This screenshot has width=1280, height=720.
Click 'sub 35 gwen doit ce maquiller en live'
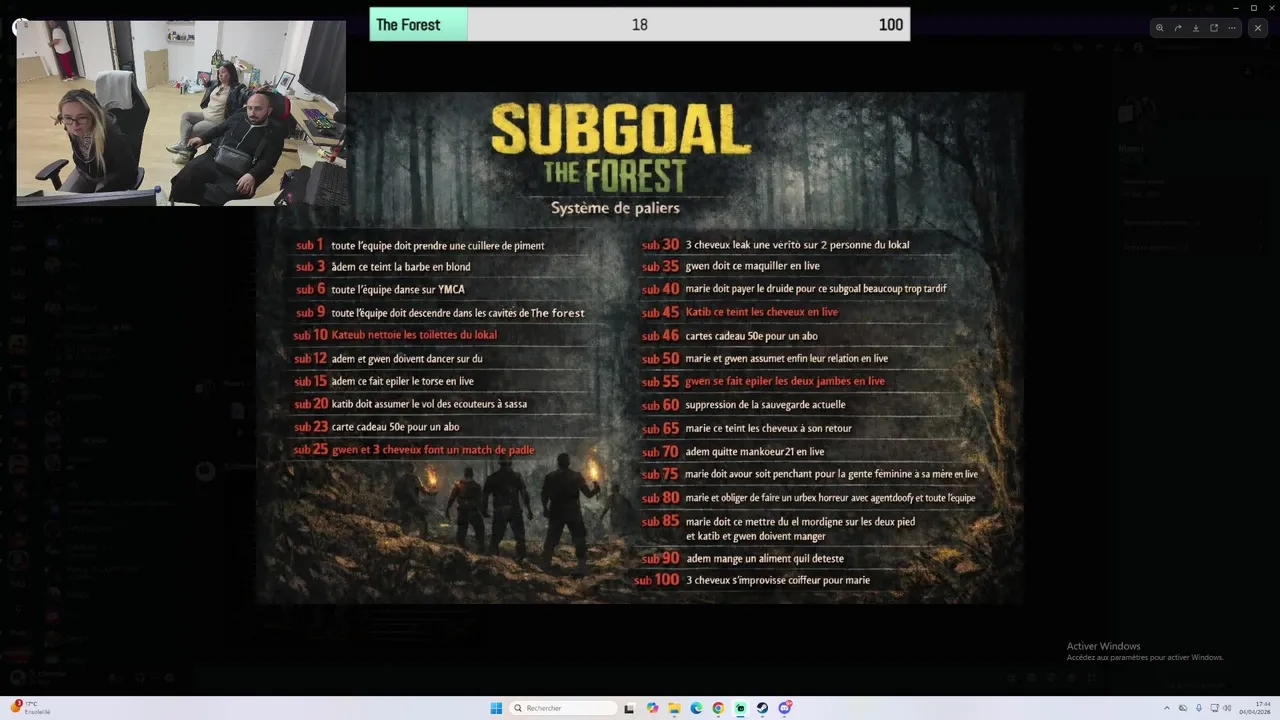coord(731,266)
